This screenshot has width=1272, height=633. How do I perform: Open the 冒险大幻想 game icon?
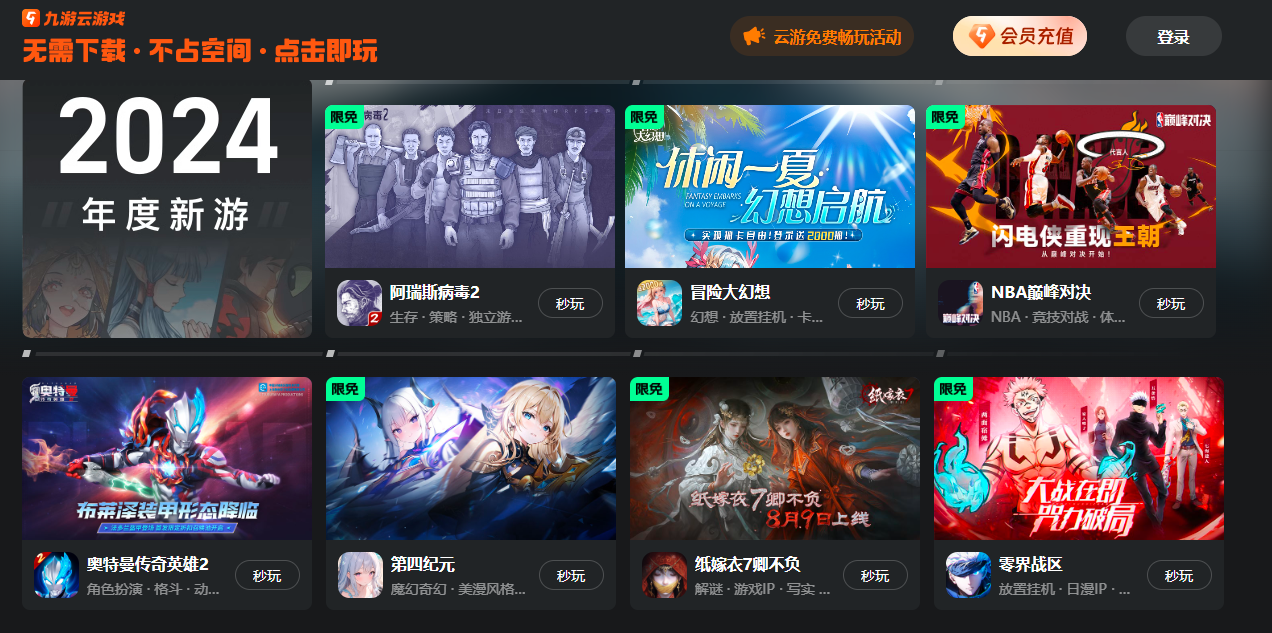659,303
